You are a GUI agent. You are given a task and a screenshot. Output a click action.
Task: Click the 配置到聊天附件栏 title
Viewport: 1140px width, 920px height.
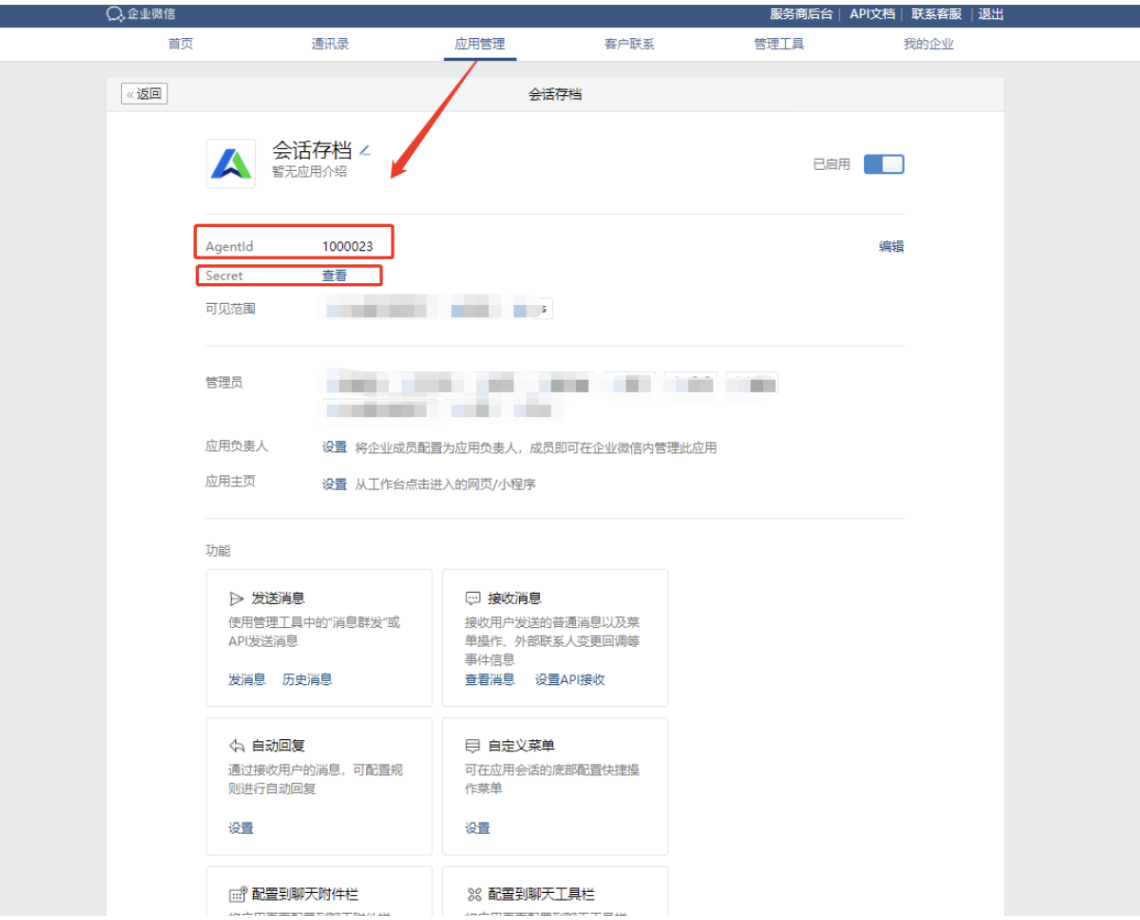pos(305,895)
